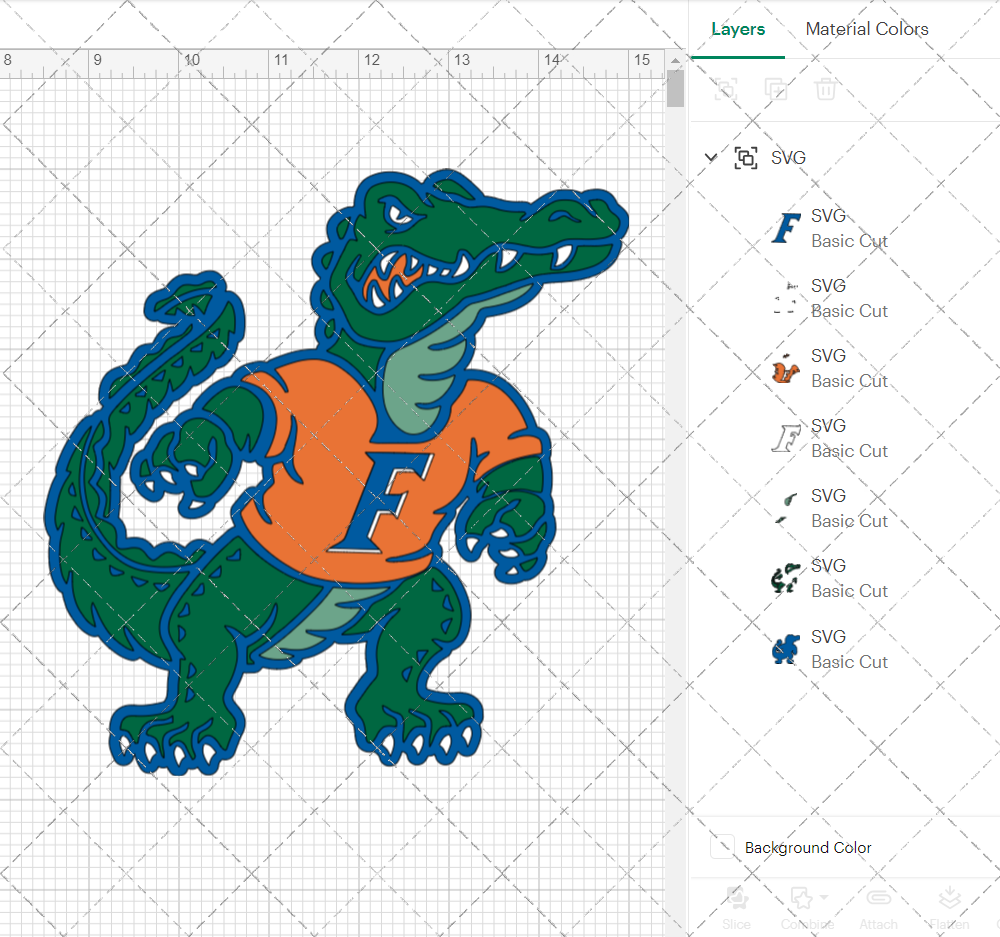Click the Group layers icon
This screenshot has height=937, width=1000.
[726, 89]
